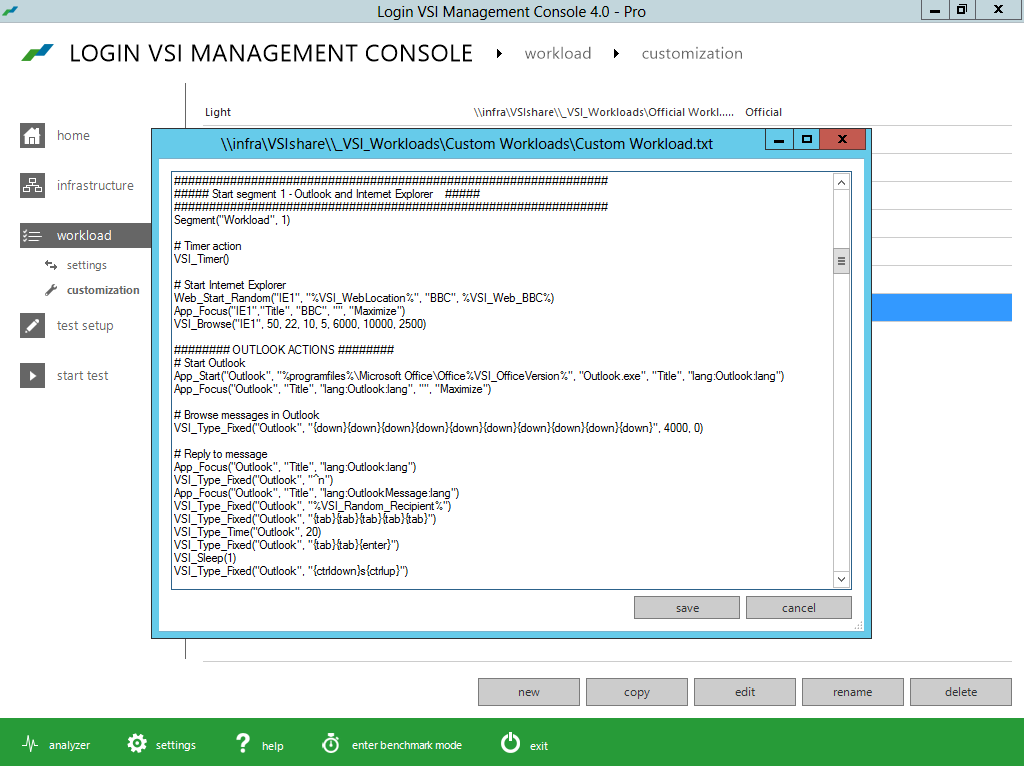Delete the selected workload
The width and height of the screenshot is (1024, 766).
tap(961, 692)
